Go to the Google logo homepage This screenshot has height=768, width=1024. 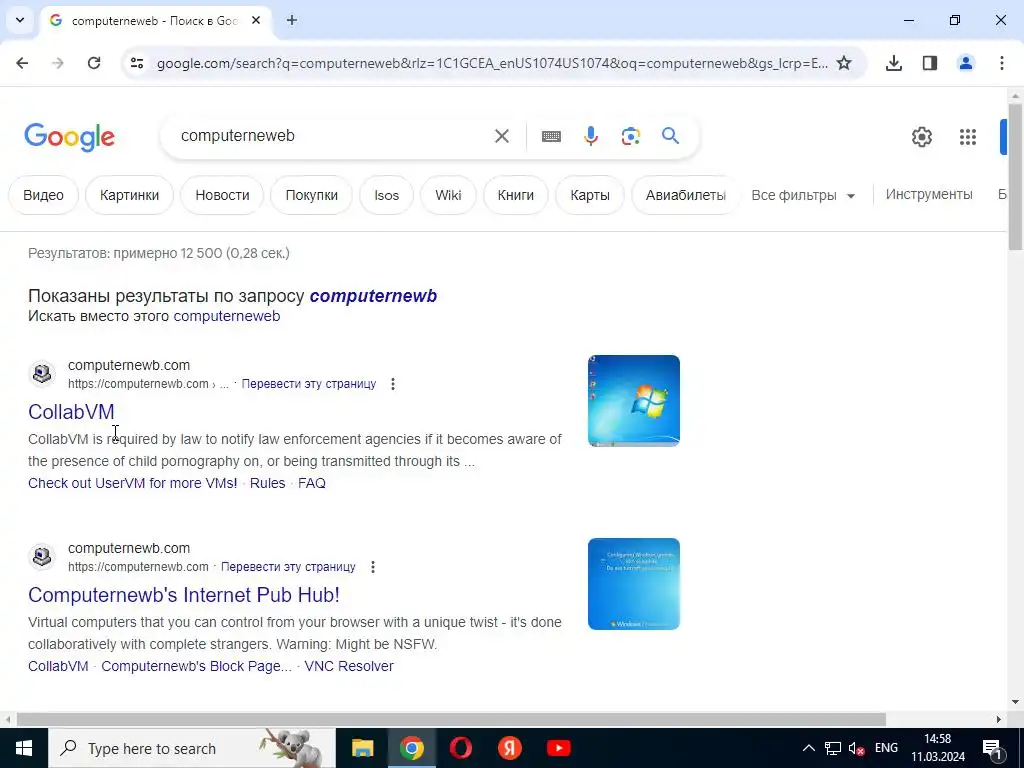click(69, 136)
